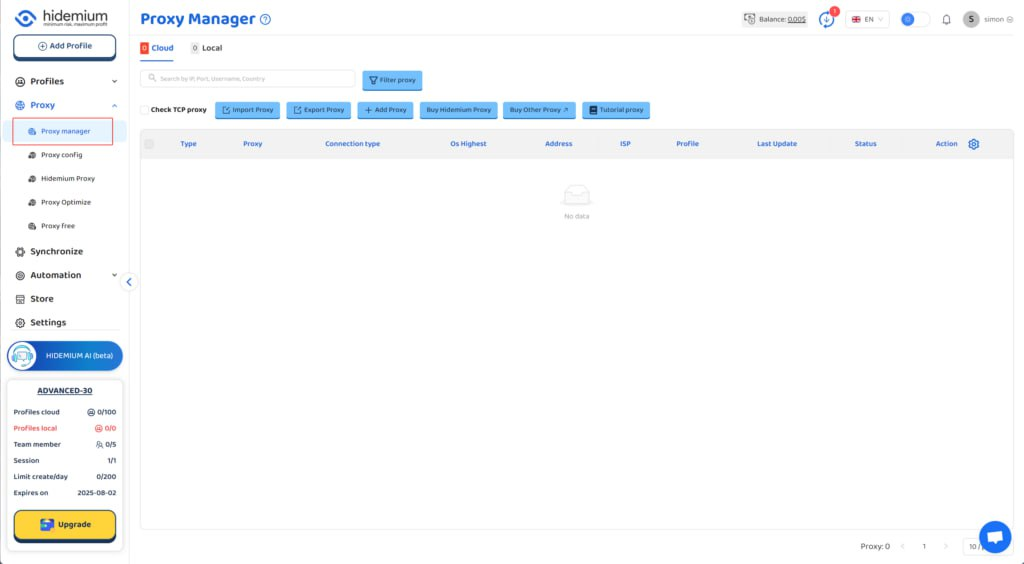Collapse the sidebar with arrow button
This screenshot has height=564, width=1024.
pyautogui.click(x=129, y=282)
